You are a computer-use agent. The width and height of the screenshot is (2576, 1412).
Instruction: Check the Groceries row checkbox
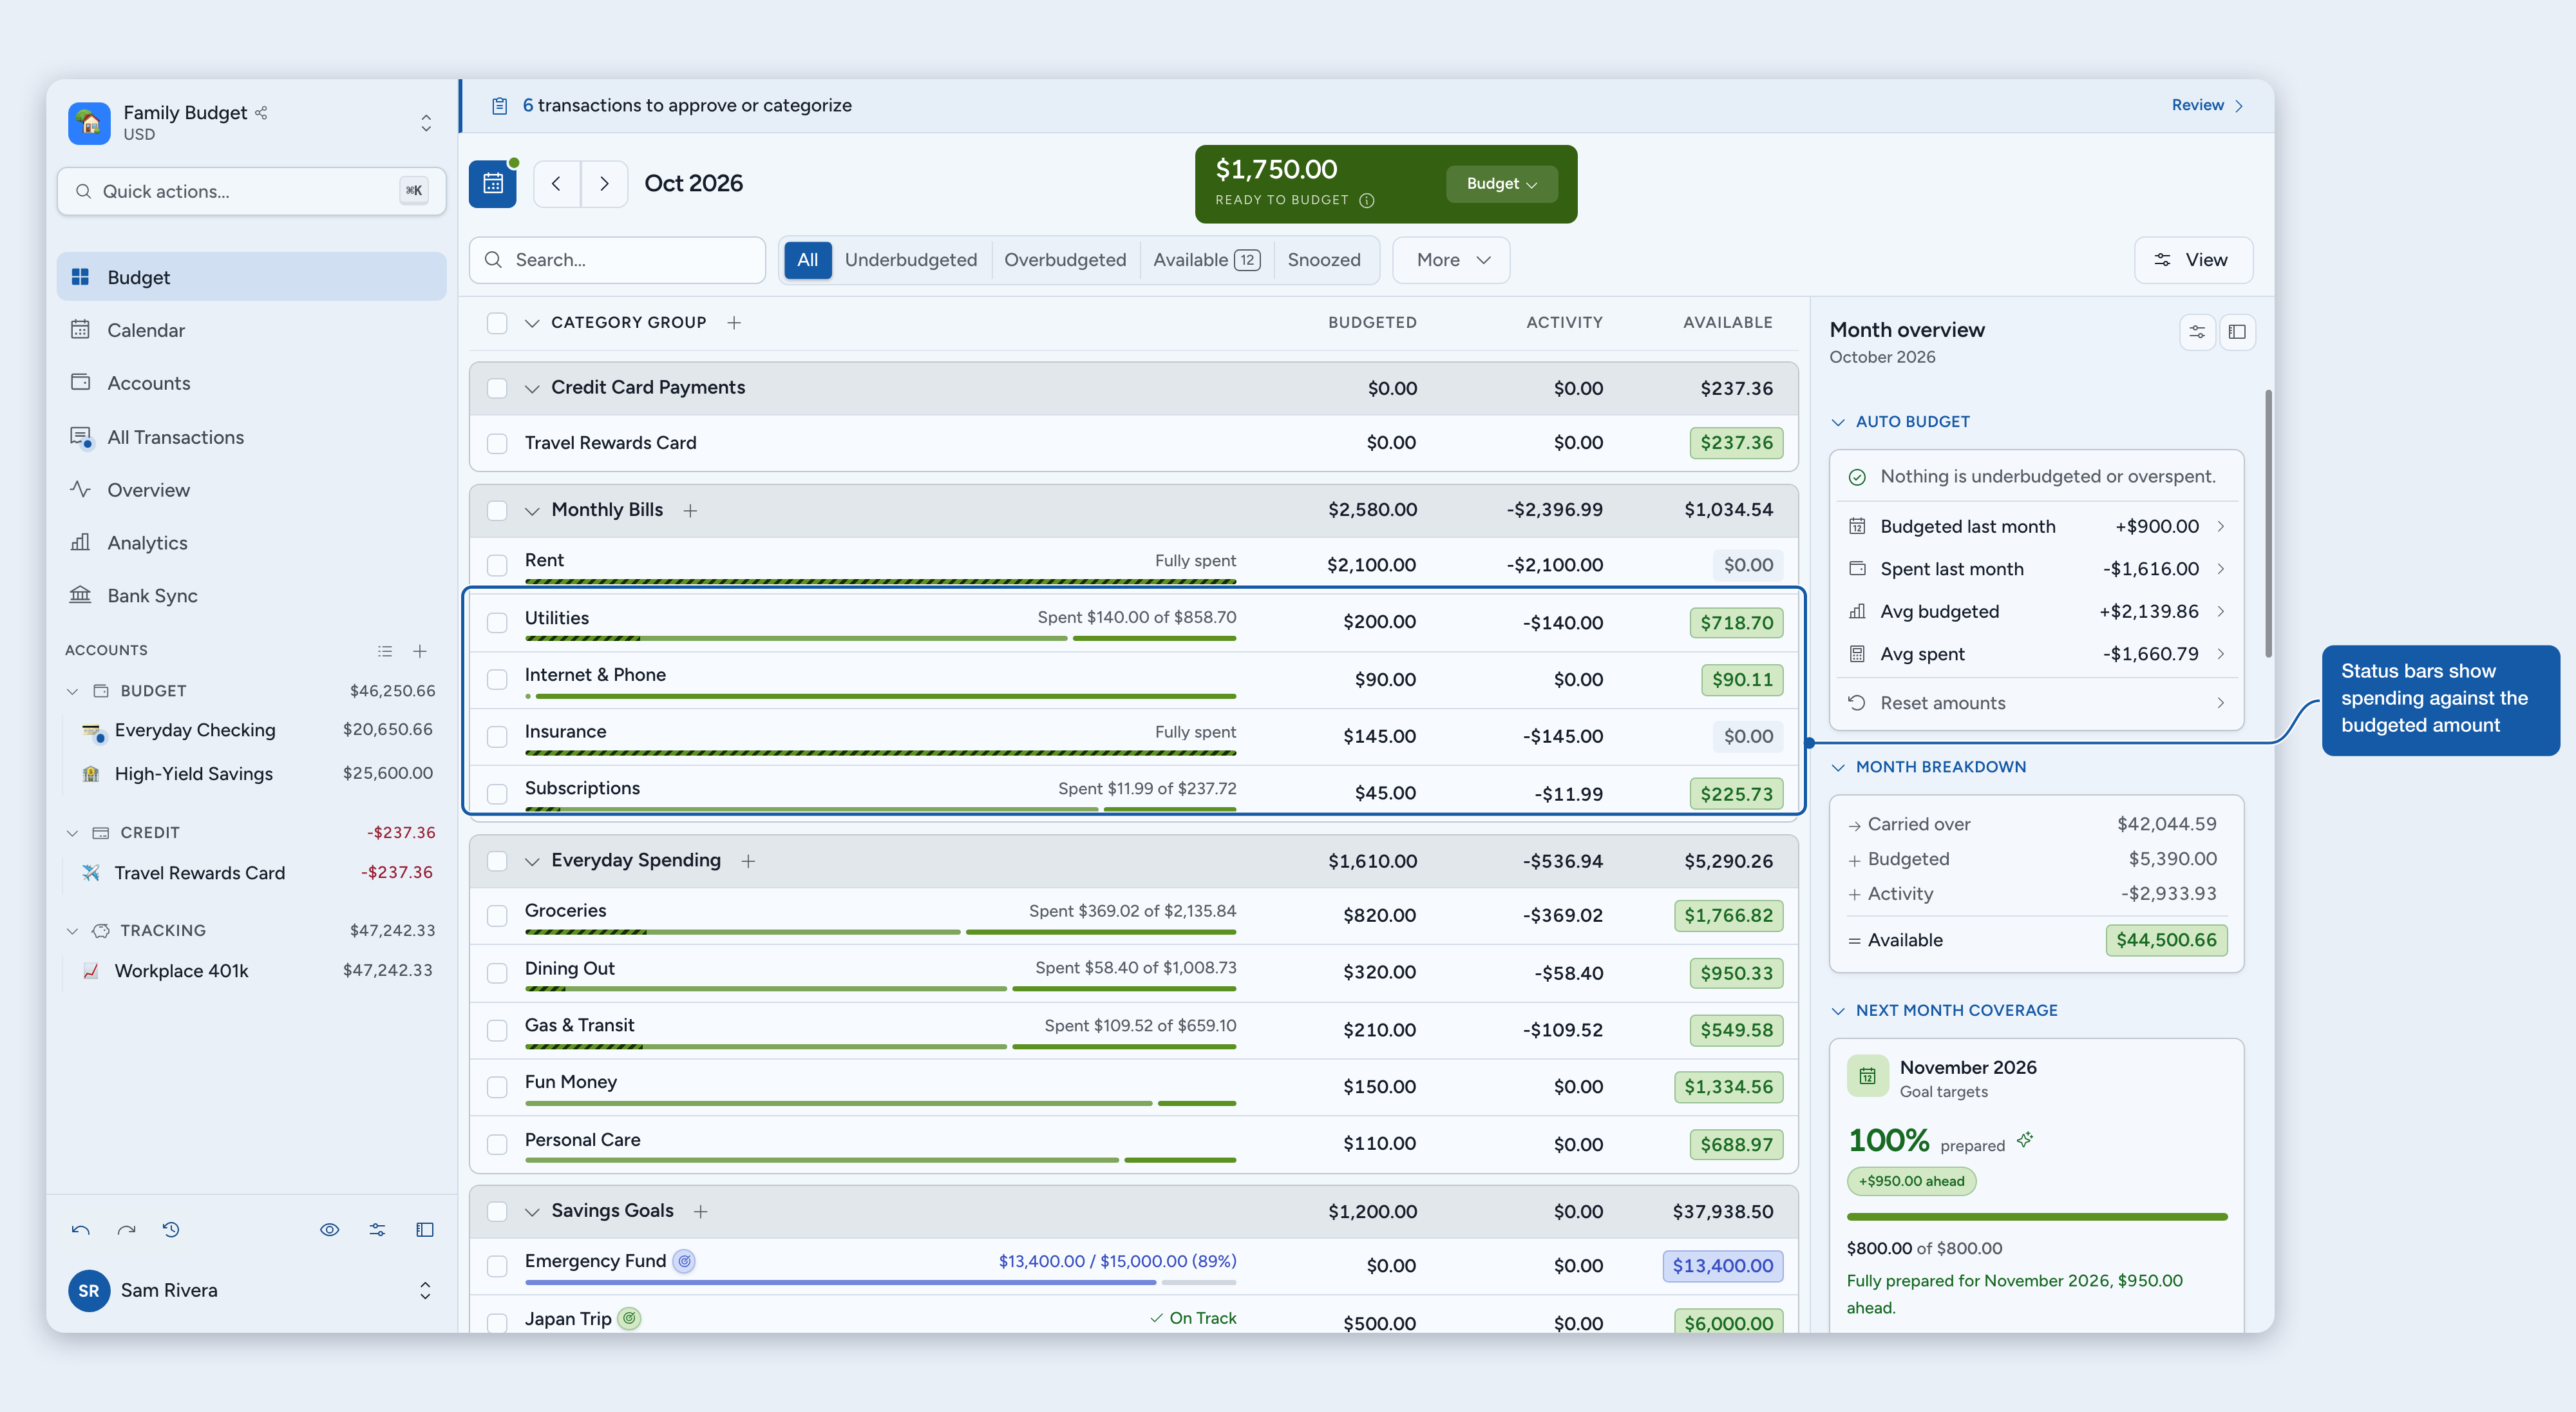[497, 916]
